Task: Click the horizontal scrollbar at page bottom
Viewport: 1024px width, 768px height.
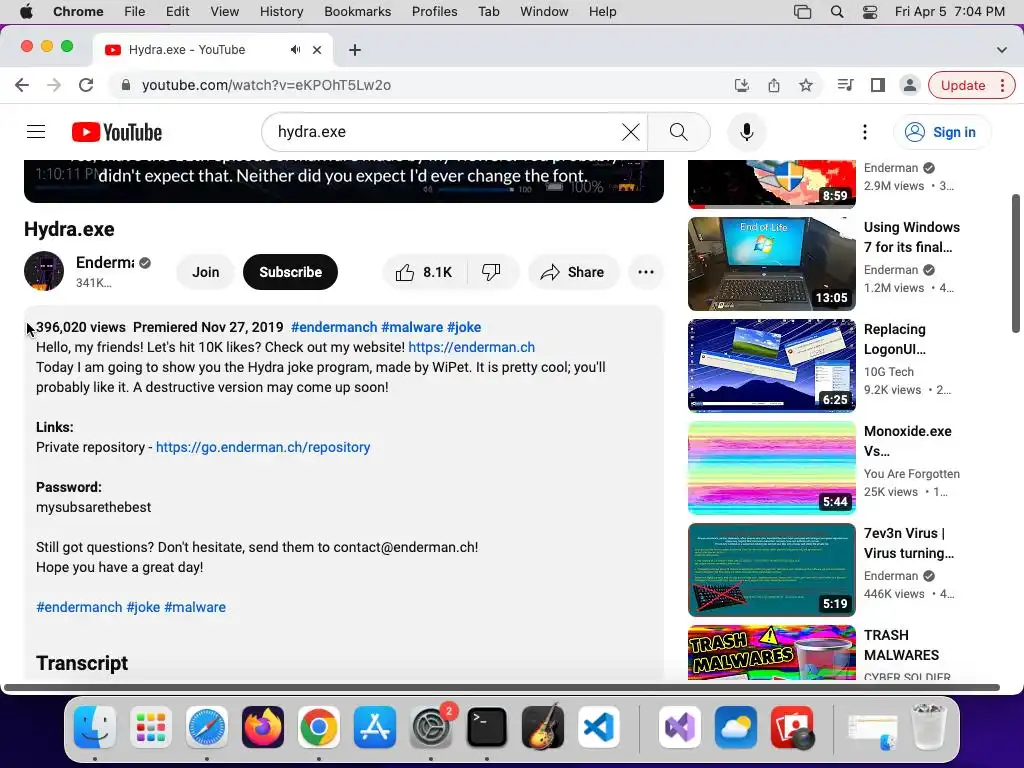Action: [x=502, y=687]
